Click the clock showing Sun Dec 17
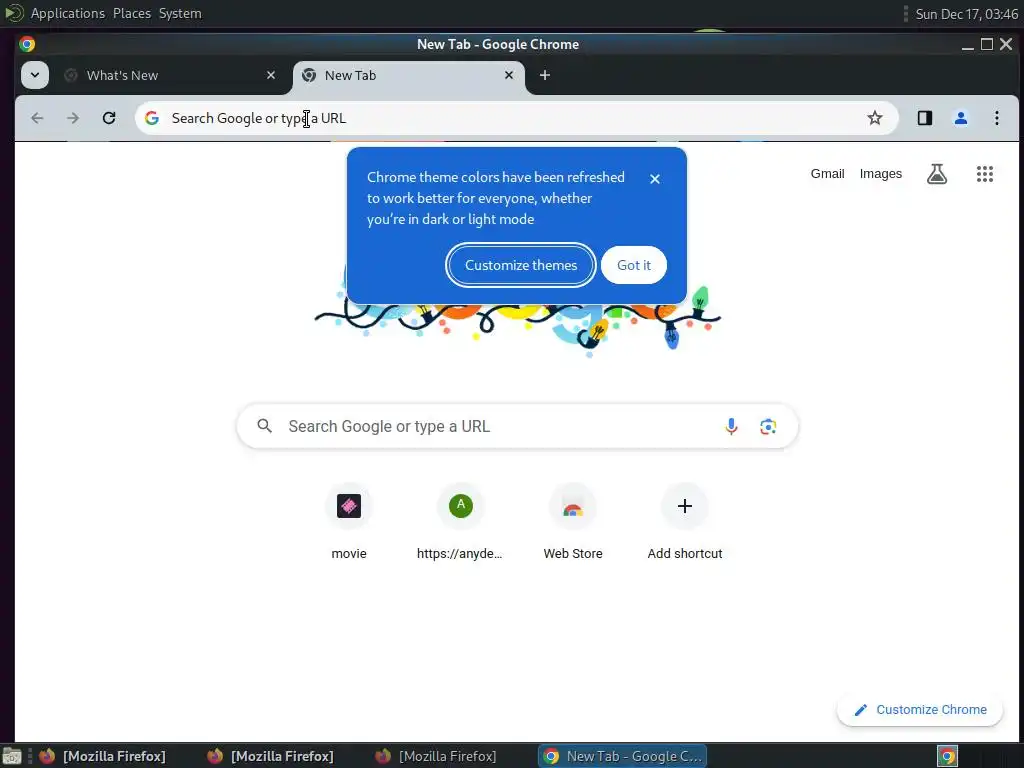1024x768 pixels. pyautogui.click(x=966, y=14)
